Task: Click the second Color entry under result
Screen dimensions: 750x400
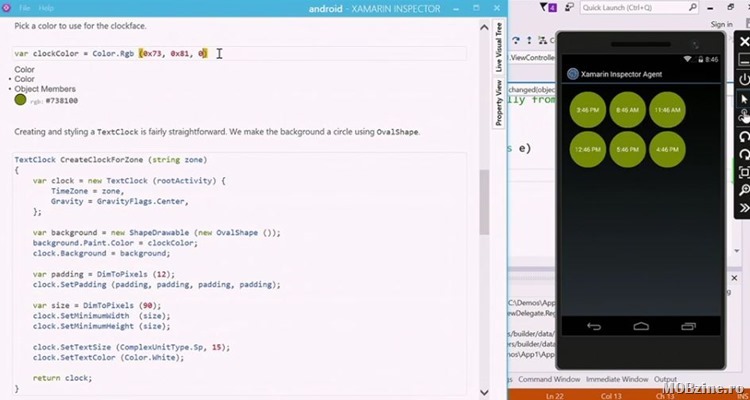Action: [24, 79]
